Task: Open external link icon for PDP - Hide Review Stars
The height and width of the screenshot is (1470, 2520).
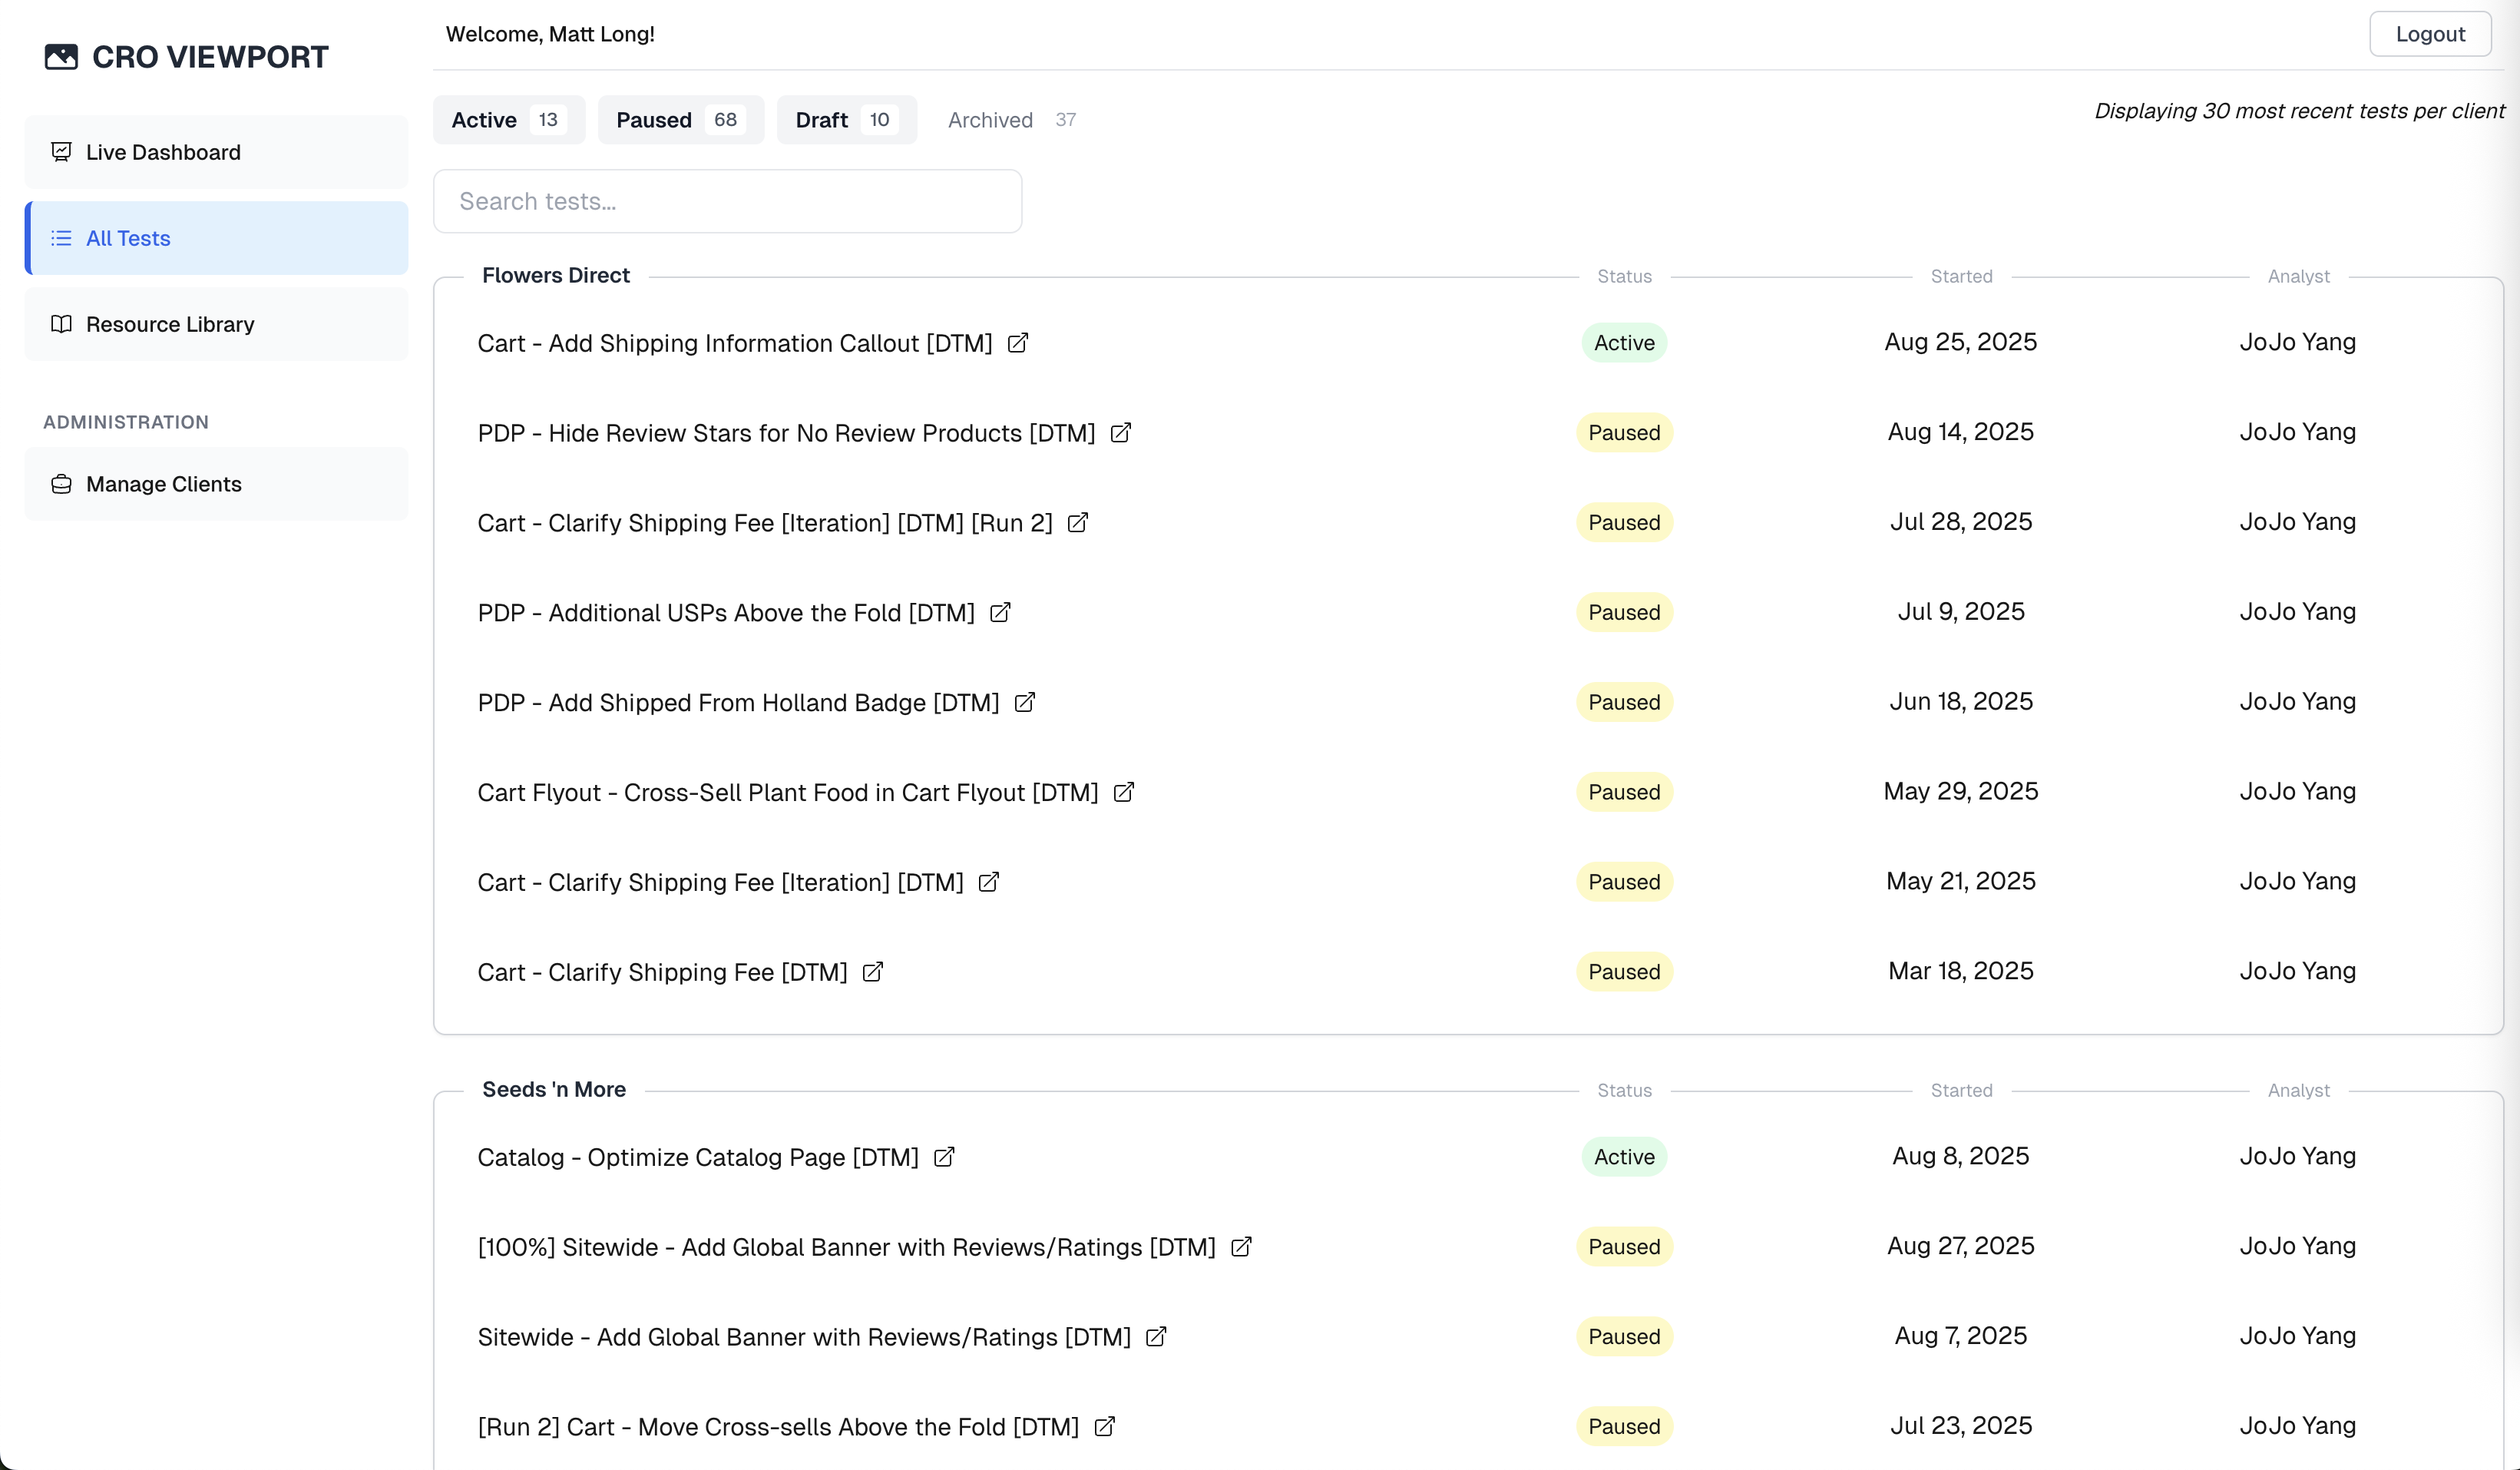Action: [1120, 433]
